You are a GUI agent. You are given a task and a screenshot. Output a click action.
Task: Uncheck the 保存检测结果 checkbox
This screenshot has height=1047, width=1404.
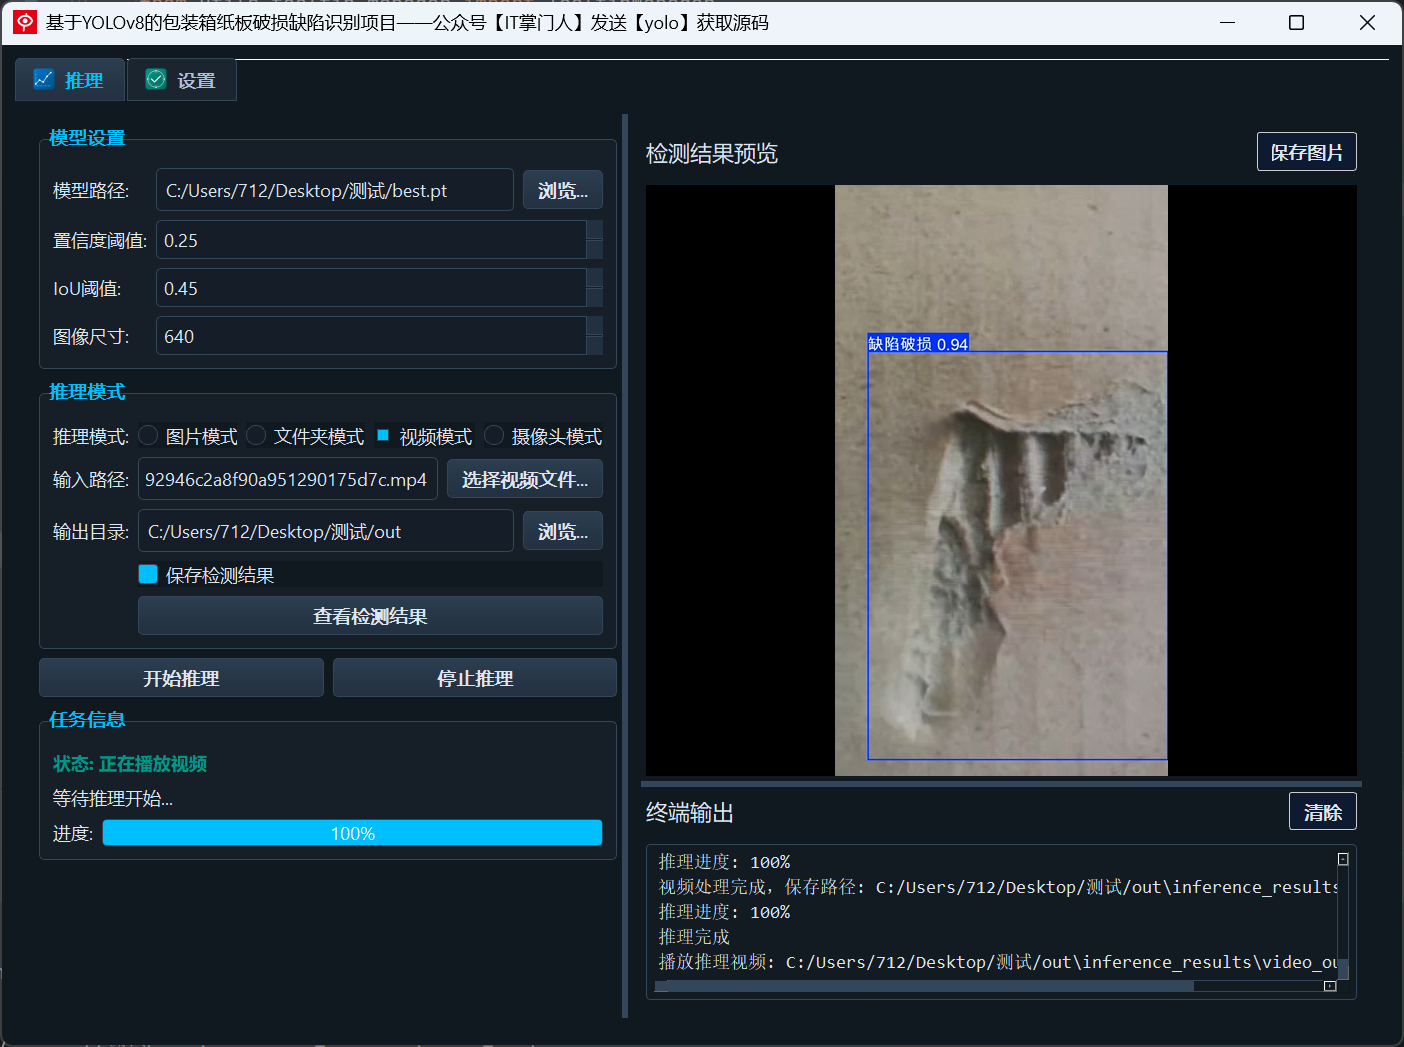point(148,574)
